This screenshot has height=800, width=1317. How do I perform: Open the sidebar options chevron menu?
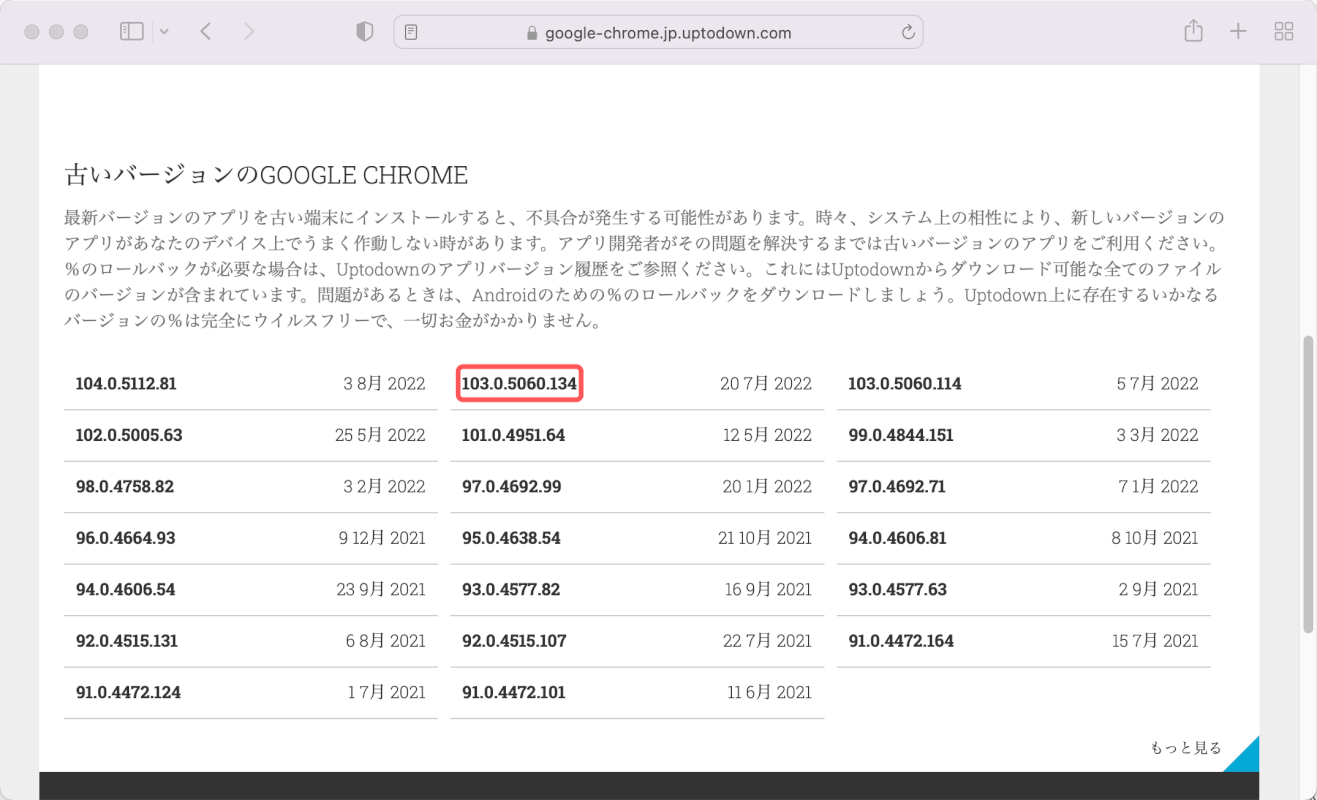coord(164,32)
